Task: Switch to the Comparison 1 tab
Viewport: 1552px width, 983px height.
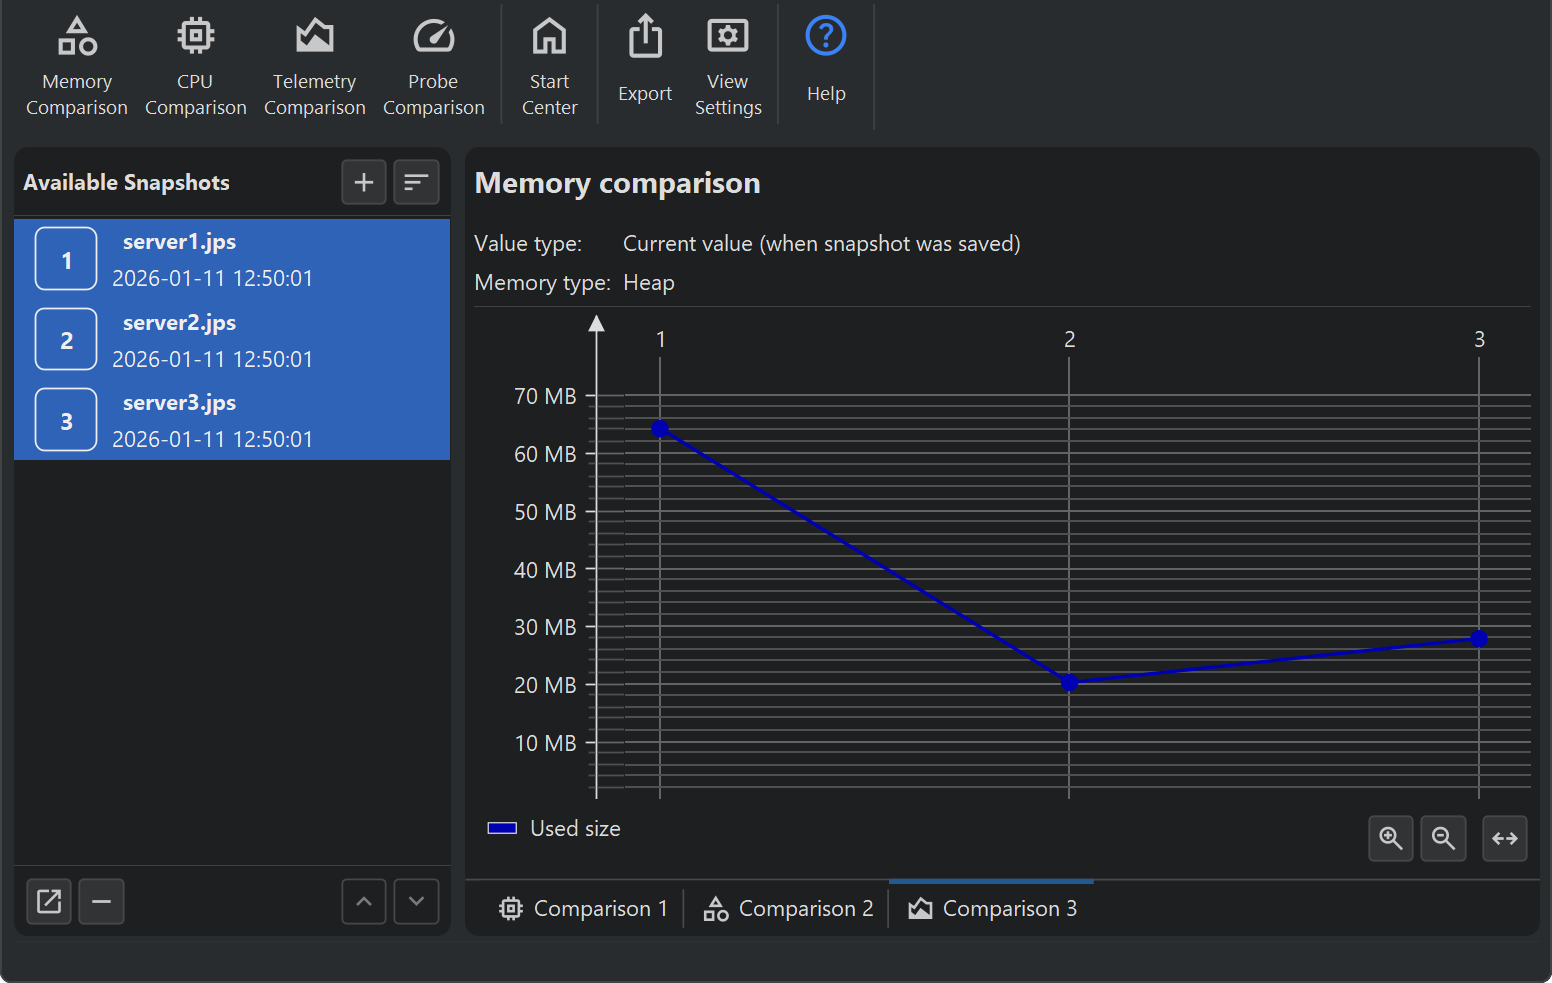Action: pyautogui.click(x=583, y=908)
